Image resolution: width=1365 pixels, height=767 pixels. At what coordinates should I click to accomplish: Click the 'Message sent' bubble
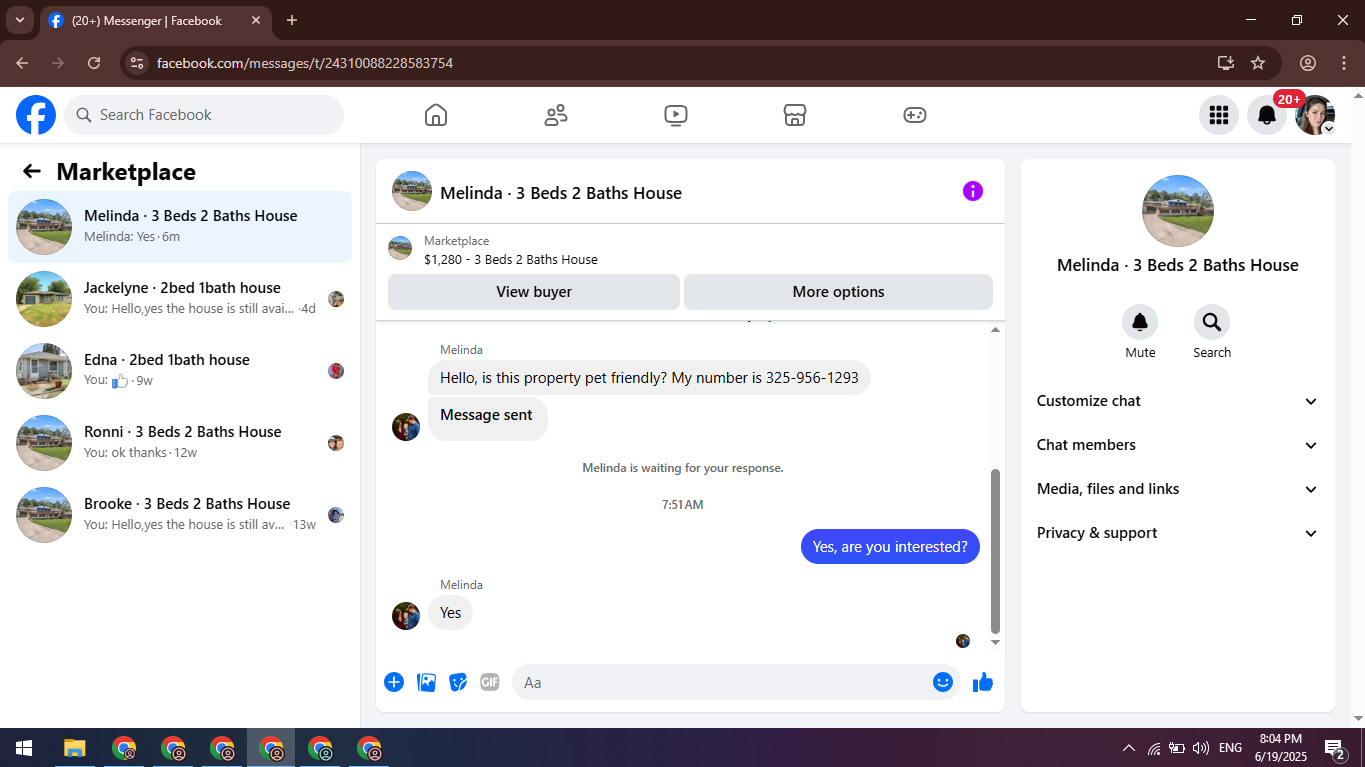coord(487,417)
